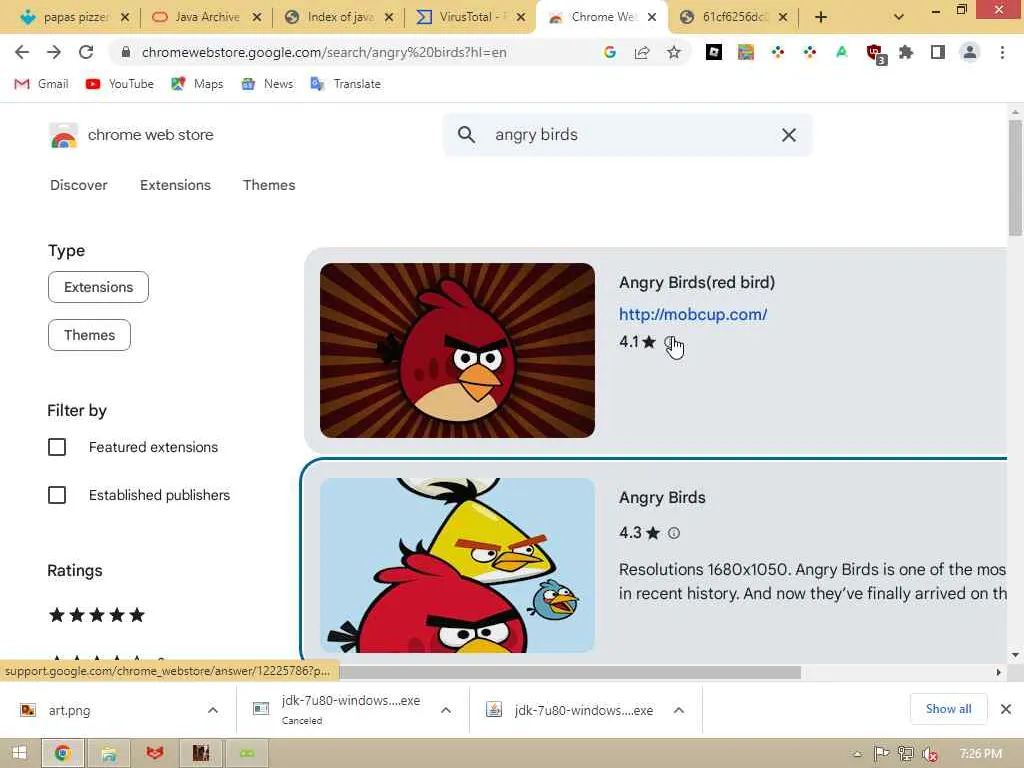Select the five star rating filter
Viewport: 1024px width, 768px height.
click(x=97, y=615)
